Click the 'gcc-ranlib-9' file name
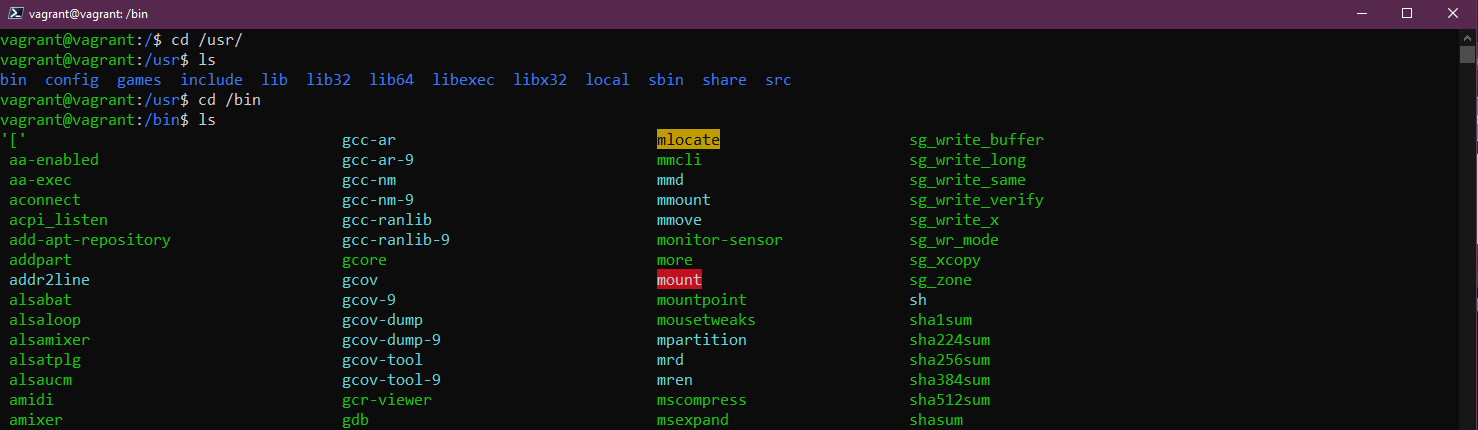This screenshot has height=430, width=1478. [396, 240]
